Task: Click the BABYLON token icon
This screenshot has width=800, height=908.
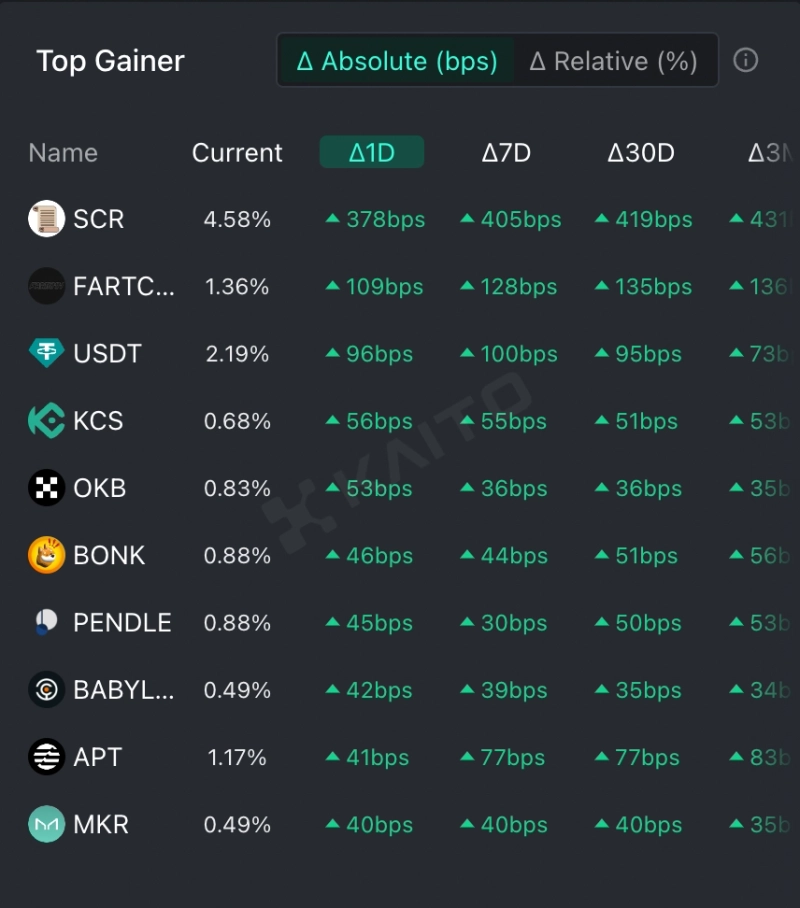Action: coord(46,690)
